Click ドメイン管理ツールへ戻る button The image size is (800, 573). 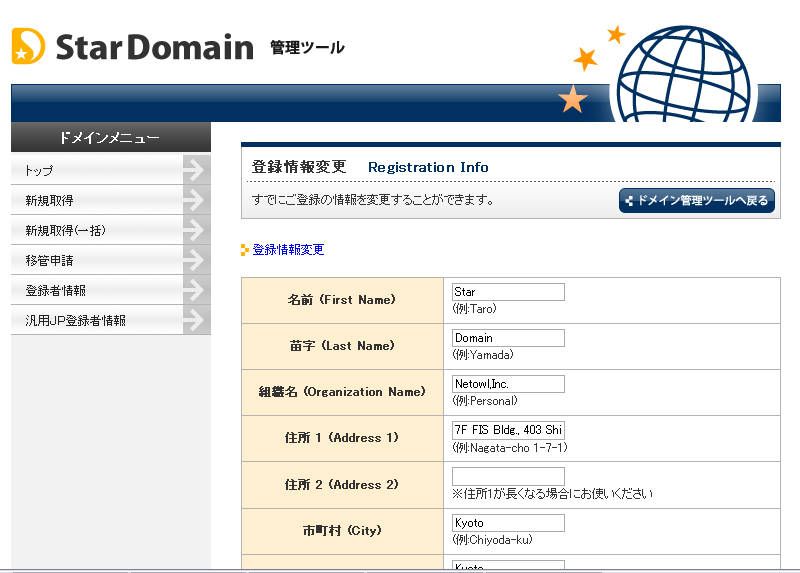(696, 201)
